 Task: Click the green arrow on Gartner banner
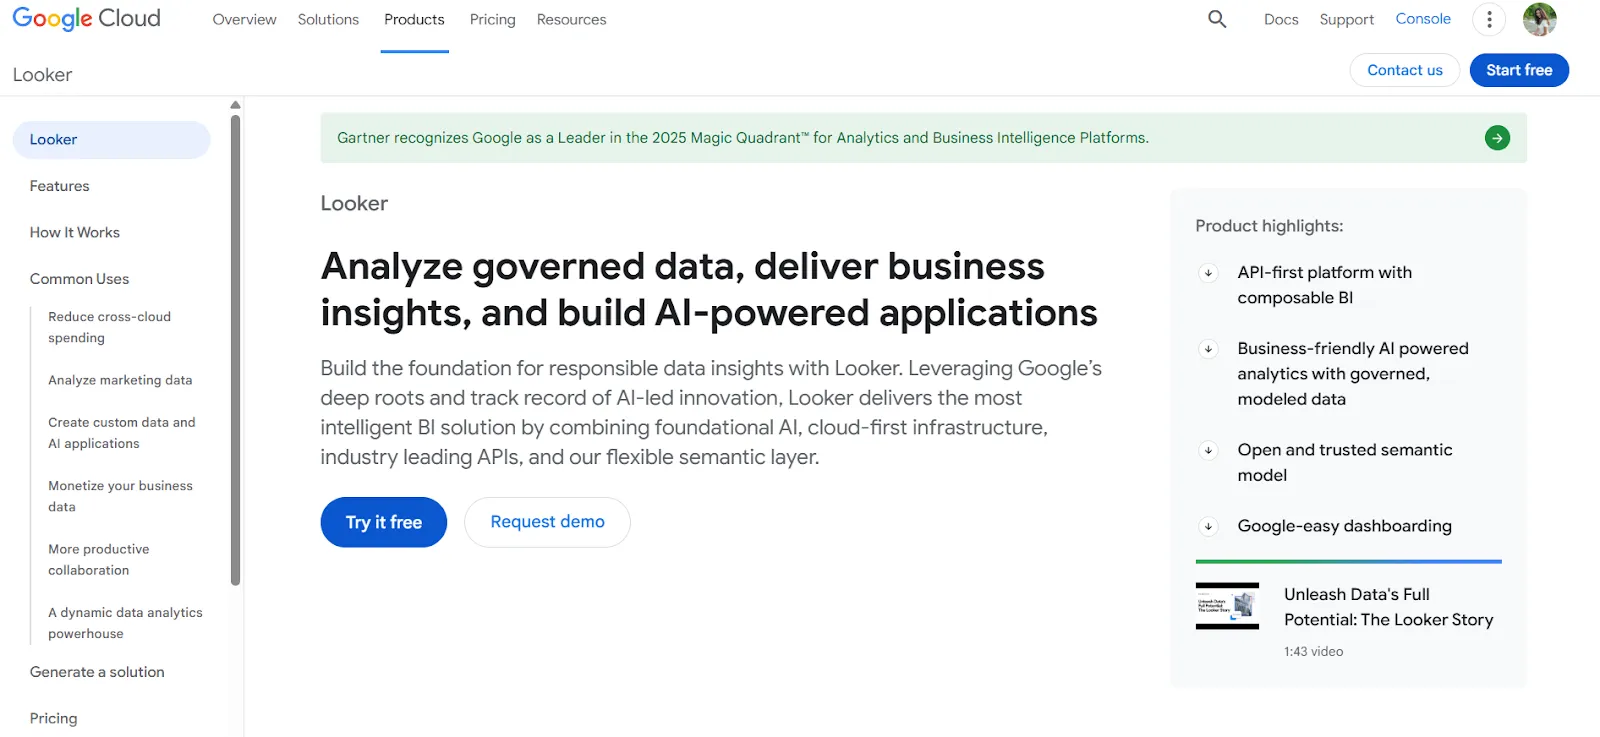point(1497,138)
